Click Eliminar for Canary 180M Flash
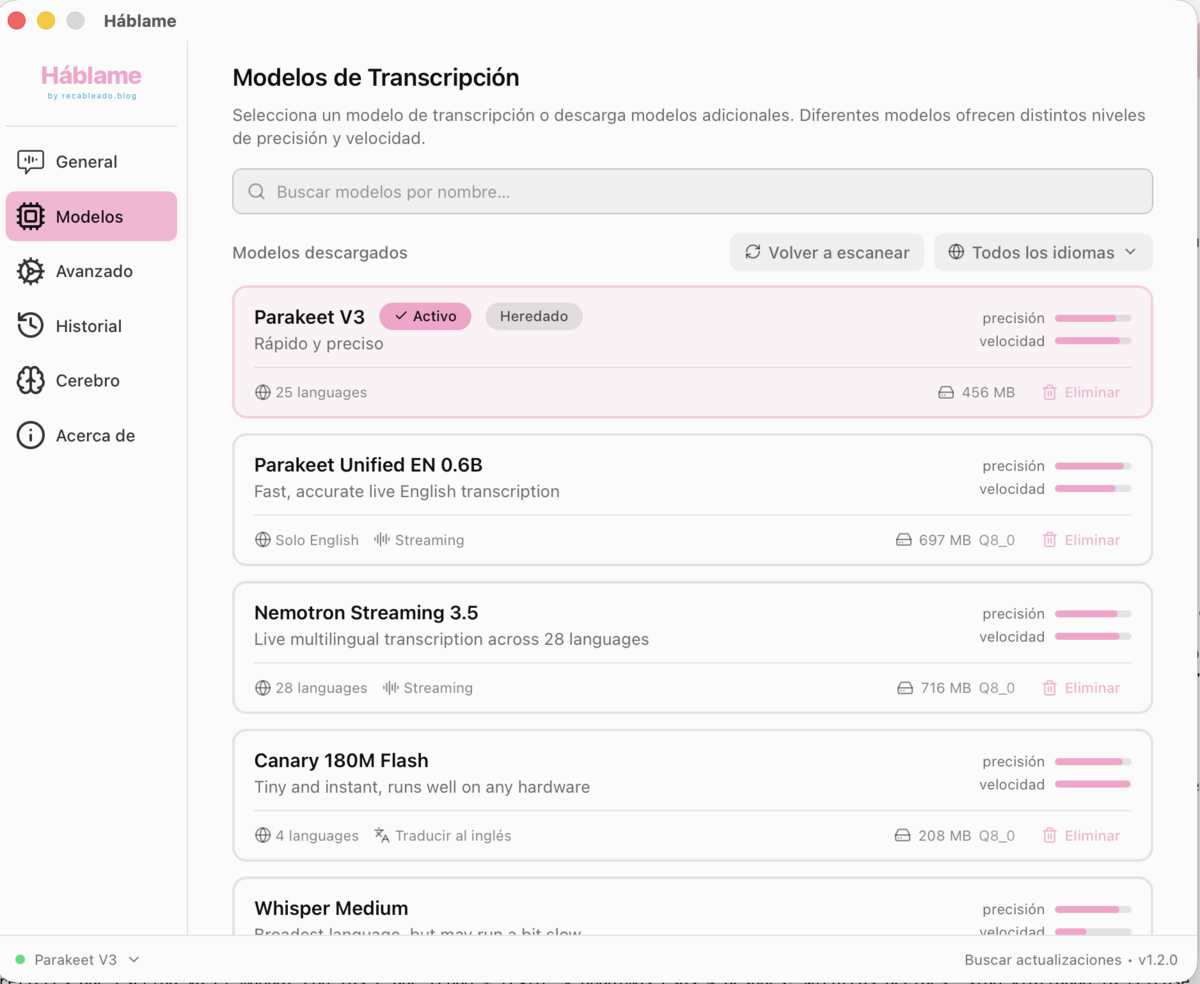Viewport: 1200px width, 984px height. point(1081,836)
